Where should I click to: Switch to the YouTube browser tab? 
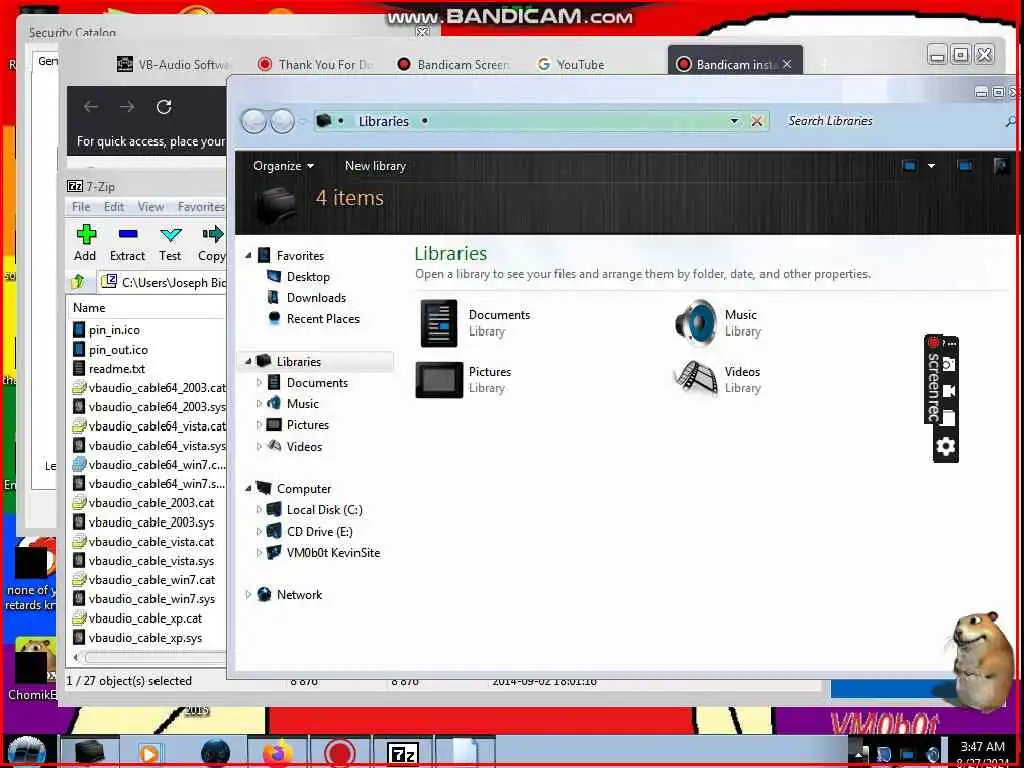click(571, 64)
